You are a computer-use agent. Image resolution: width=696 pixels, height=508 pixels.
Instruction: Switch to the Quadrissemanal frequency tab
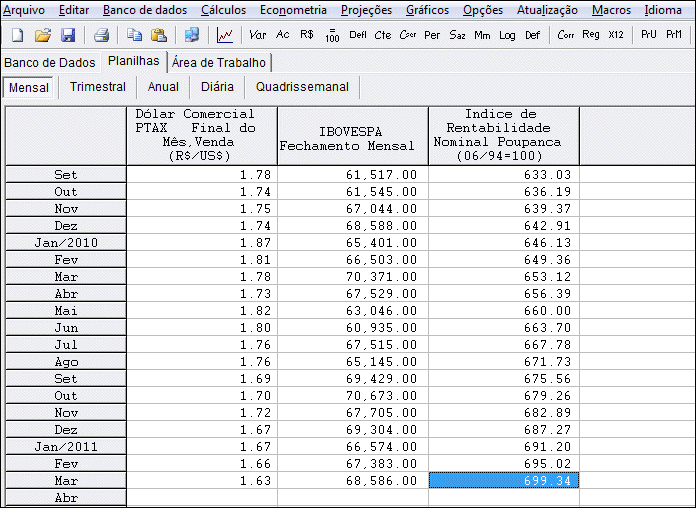coord(302,87)
